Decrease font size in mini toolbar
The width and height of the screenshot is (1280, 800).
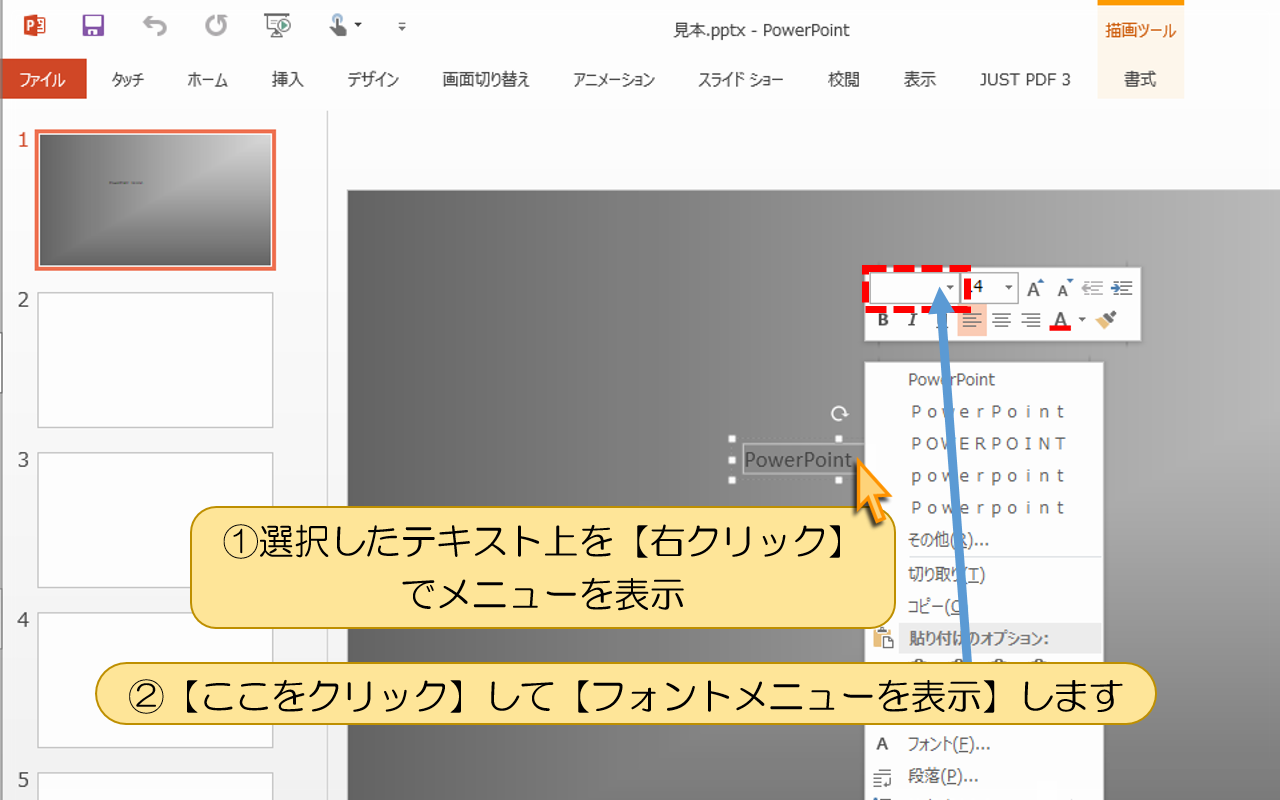pos(1065,288)
